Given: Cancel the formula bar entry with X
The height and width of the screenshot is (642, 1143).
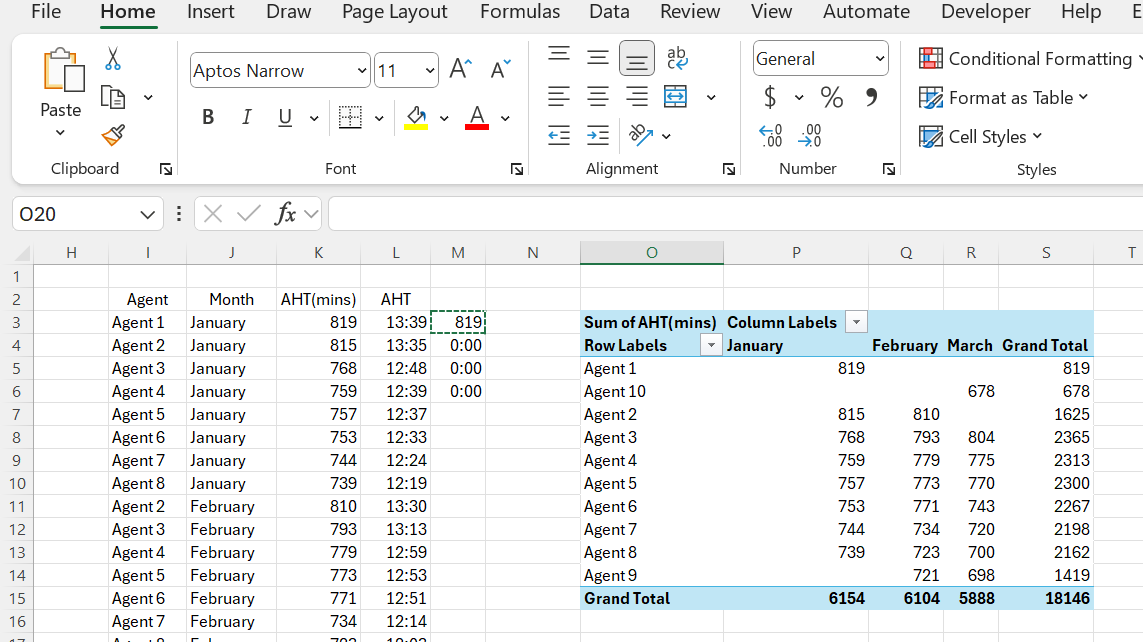Looking at the screenshot, I should [x=213, y=214].
